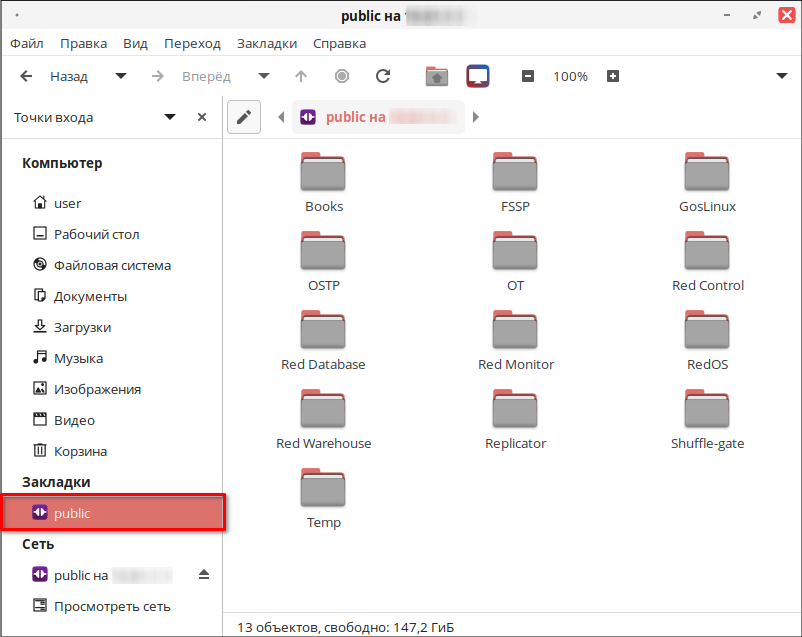Open Документы in sidebar
Screen dimensions: 802x637
point(112,296)
